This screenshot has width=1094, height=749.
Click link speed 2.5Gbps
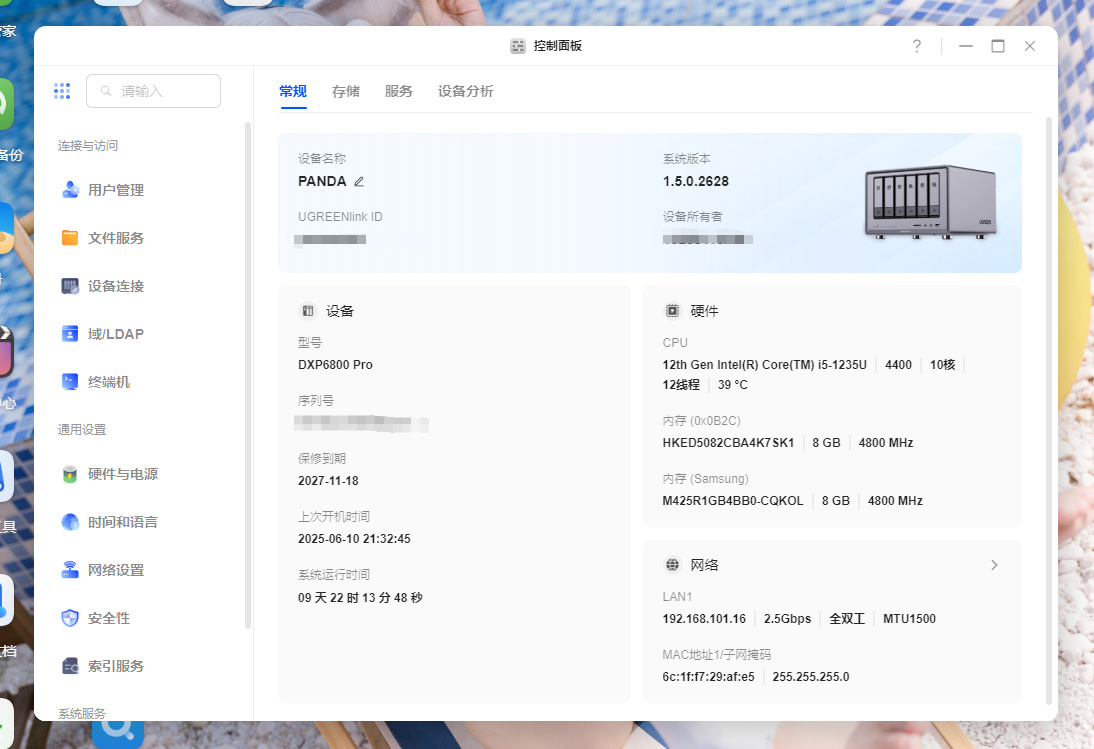788,619
